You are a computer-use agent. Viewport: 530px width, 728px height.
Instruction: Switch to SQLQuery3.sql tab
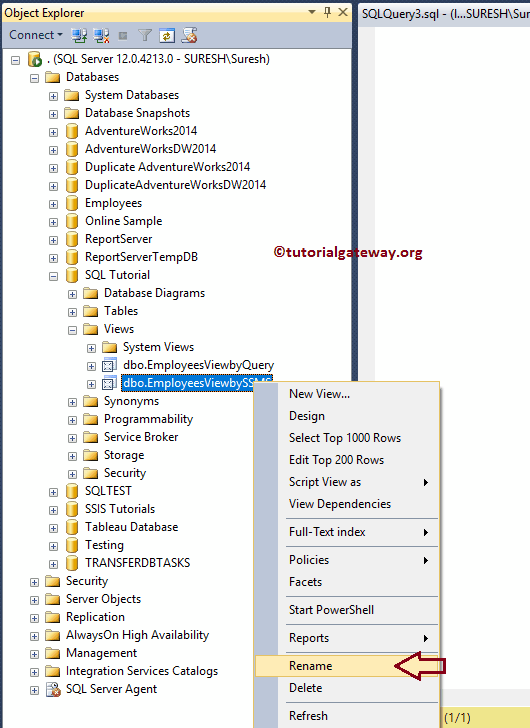(446, 13)
